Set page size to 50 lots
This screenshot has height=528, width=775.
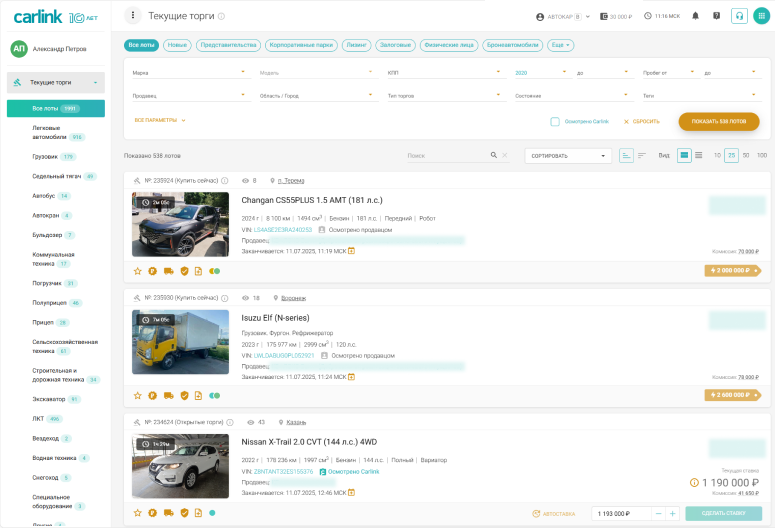pyautogui.click(x=746, y=156)
